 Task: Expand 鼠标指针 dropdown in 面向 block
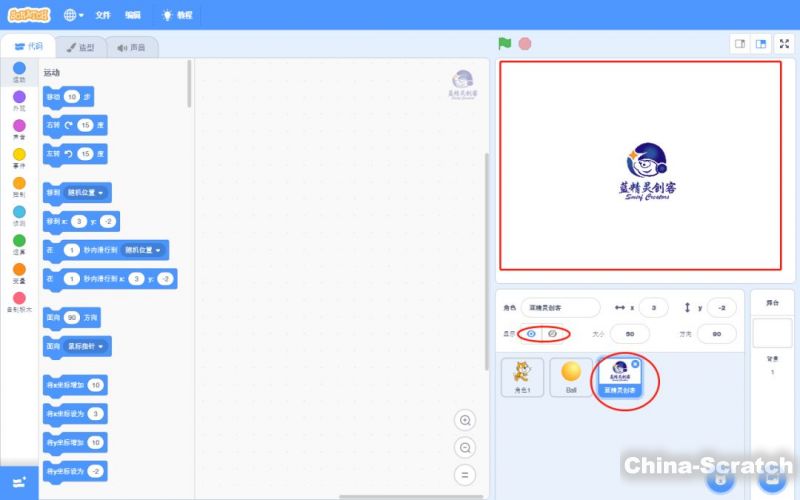(x=88, y=345)
